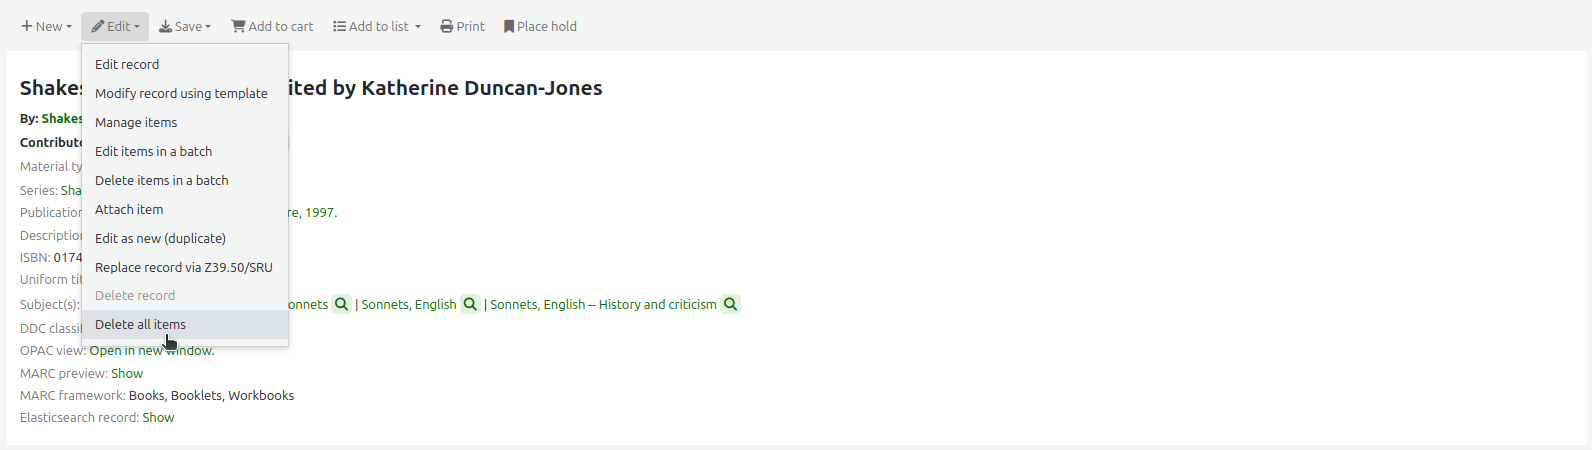The width and height of the screenshot is (1592, 450).
Task: Click the search icon after History and criticism
Action: coord(731,304)
